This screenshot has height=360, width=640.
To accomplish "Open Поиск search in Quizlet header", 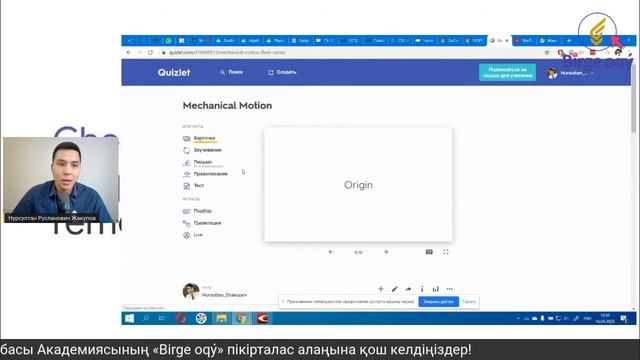I will tap(231, 72).
